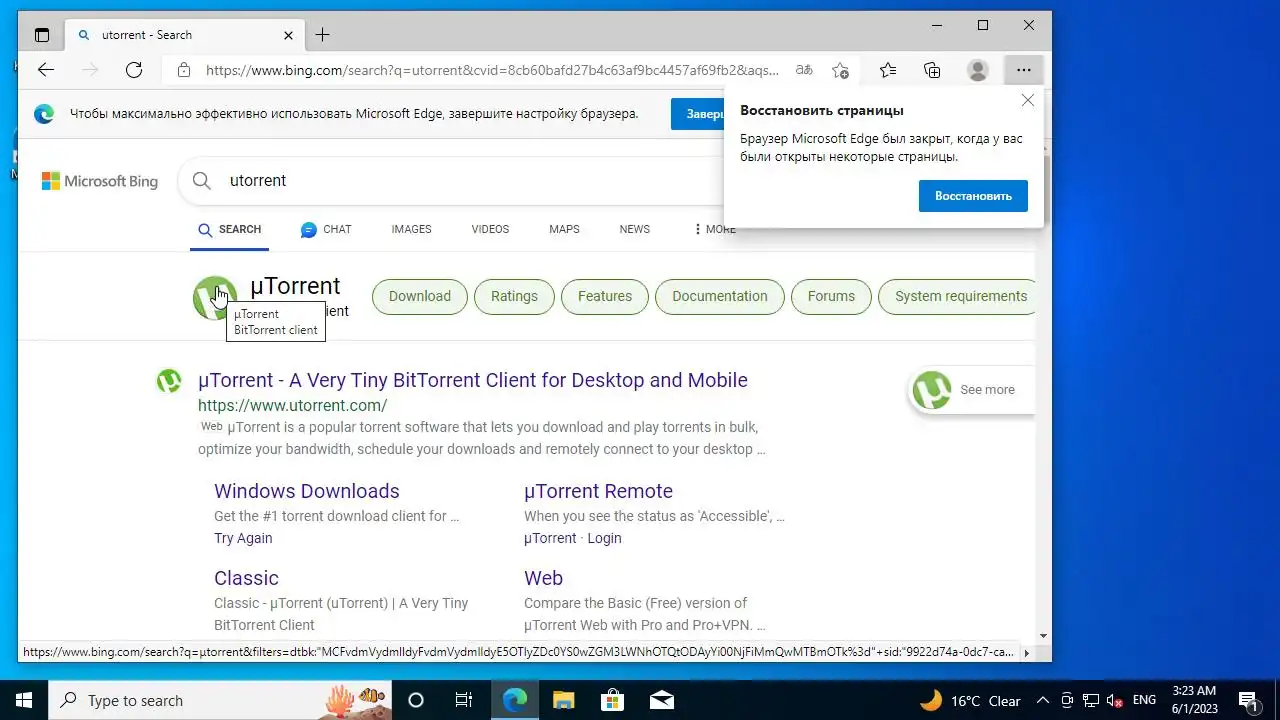Open the Windows Start menu
The image size is (1280, 720).
[24, 700]
